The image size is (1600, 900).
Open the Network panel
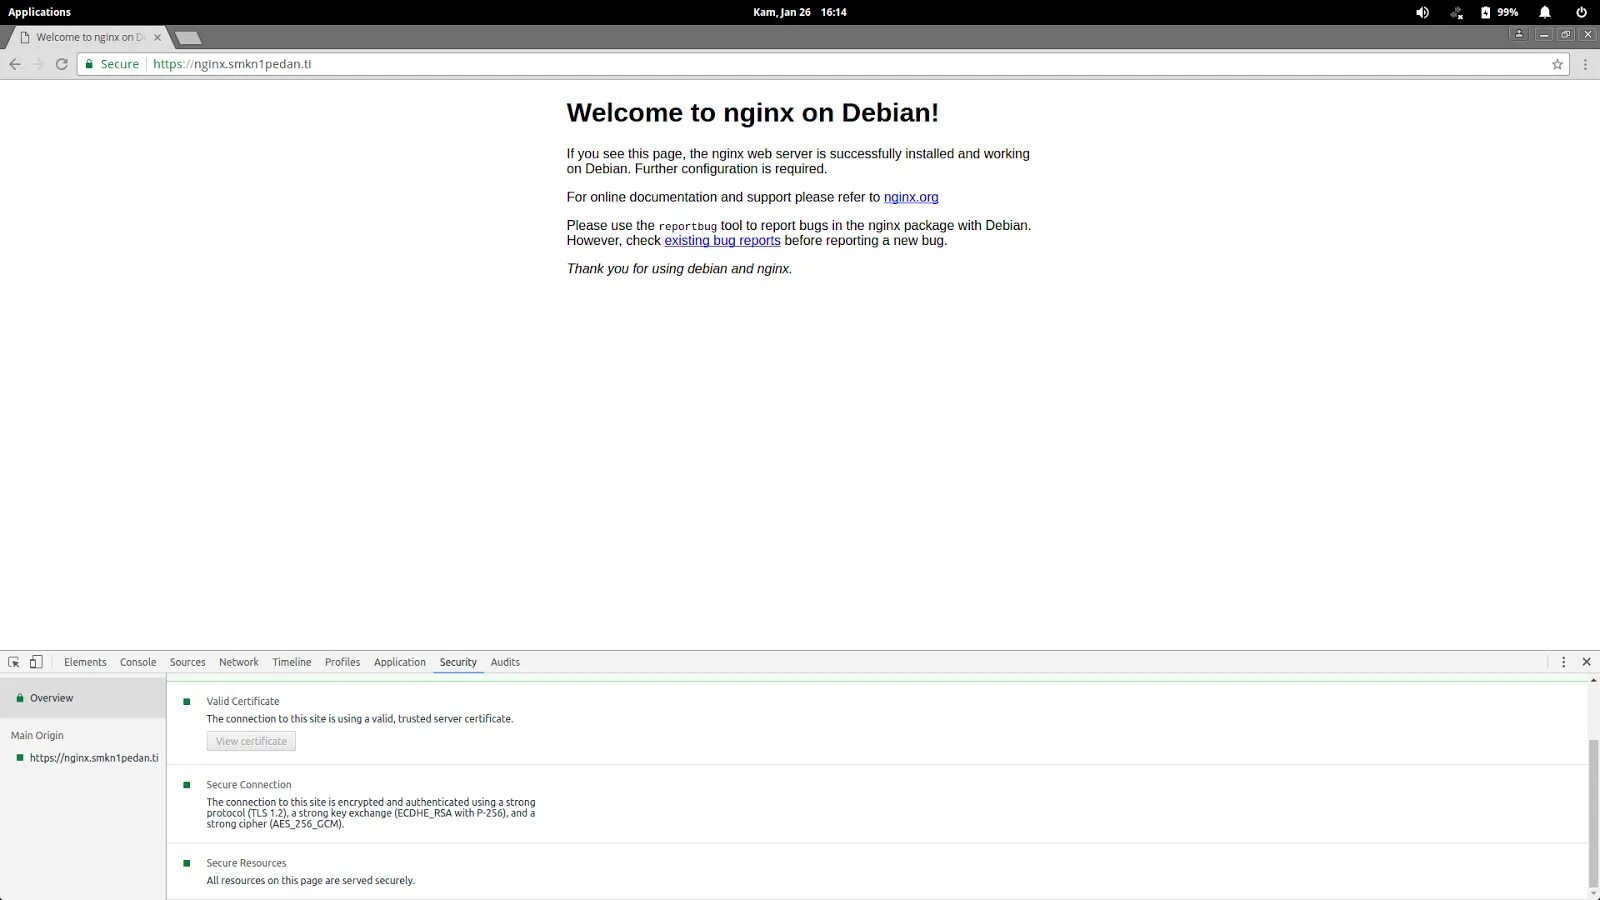[x=239, y=662]
